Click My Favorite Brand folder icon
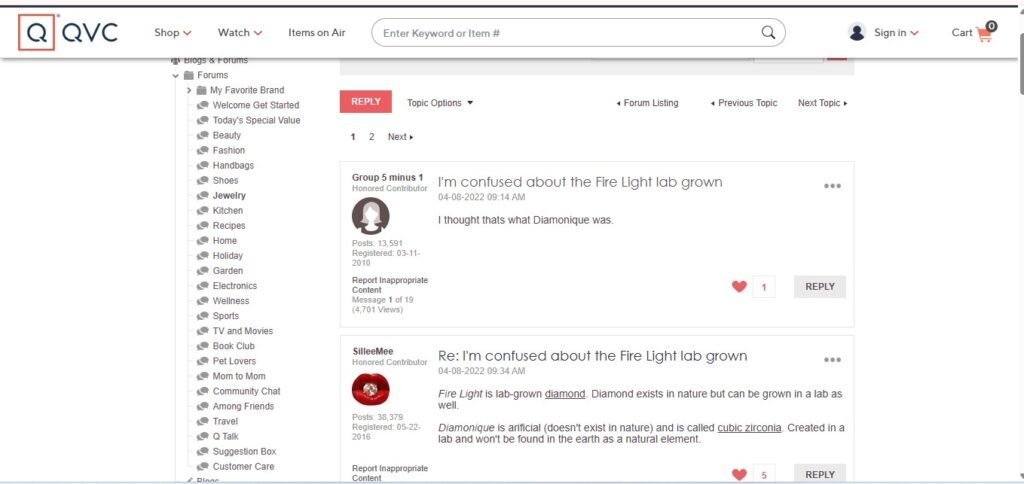Screen dimensions: 1024x484 pos(201,90)
